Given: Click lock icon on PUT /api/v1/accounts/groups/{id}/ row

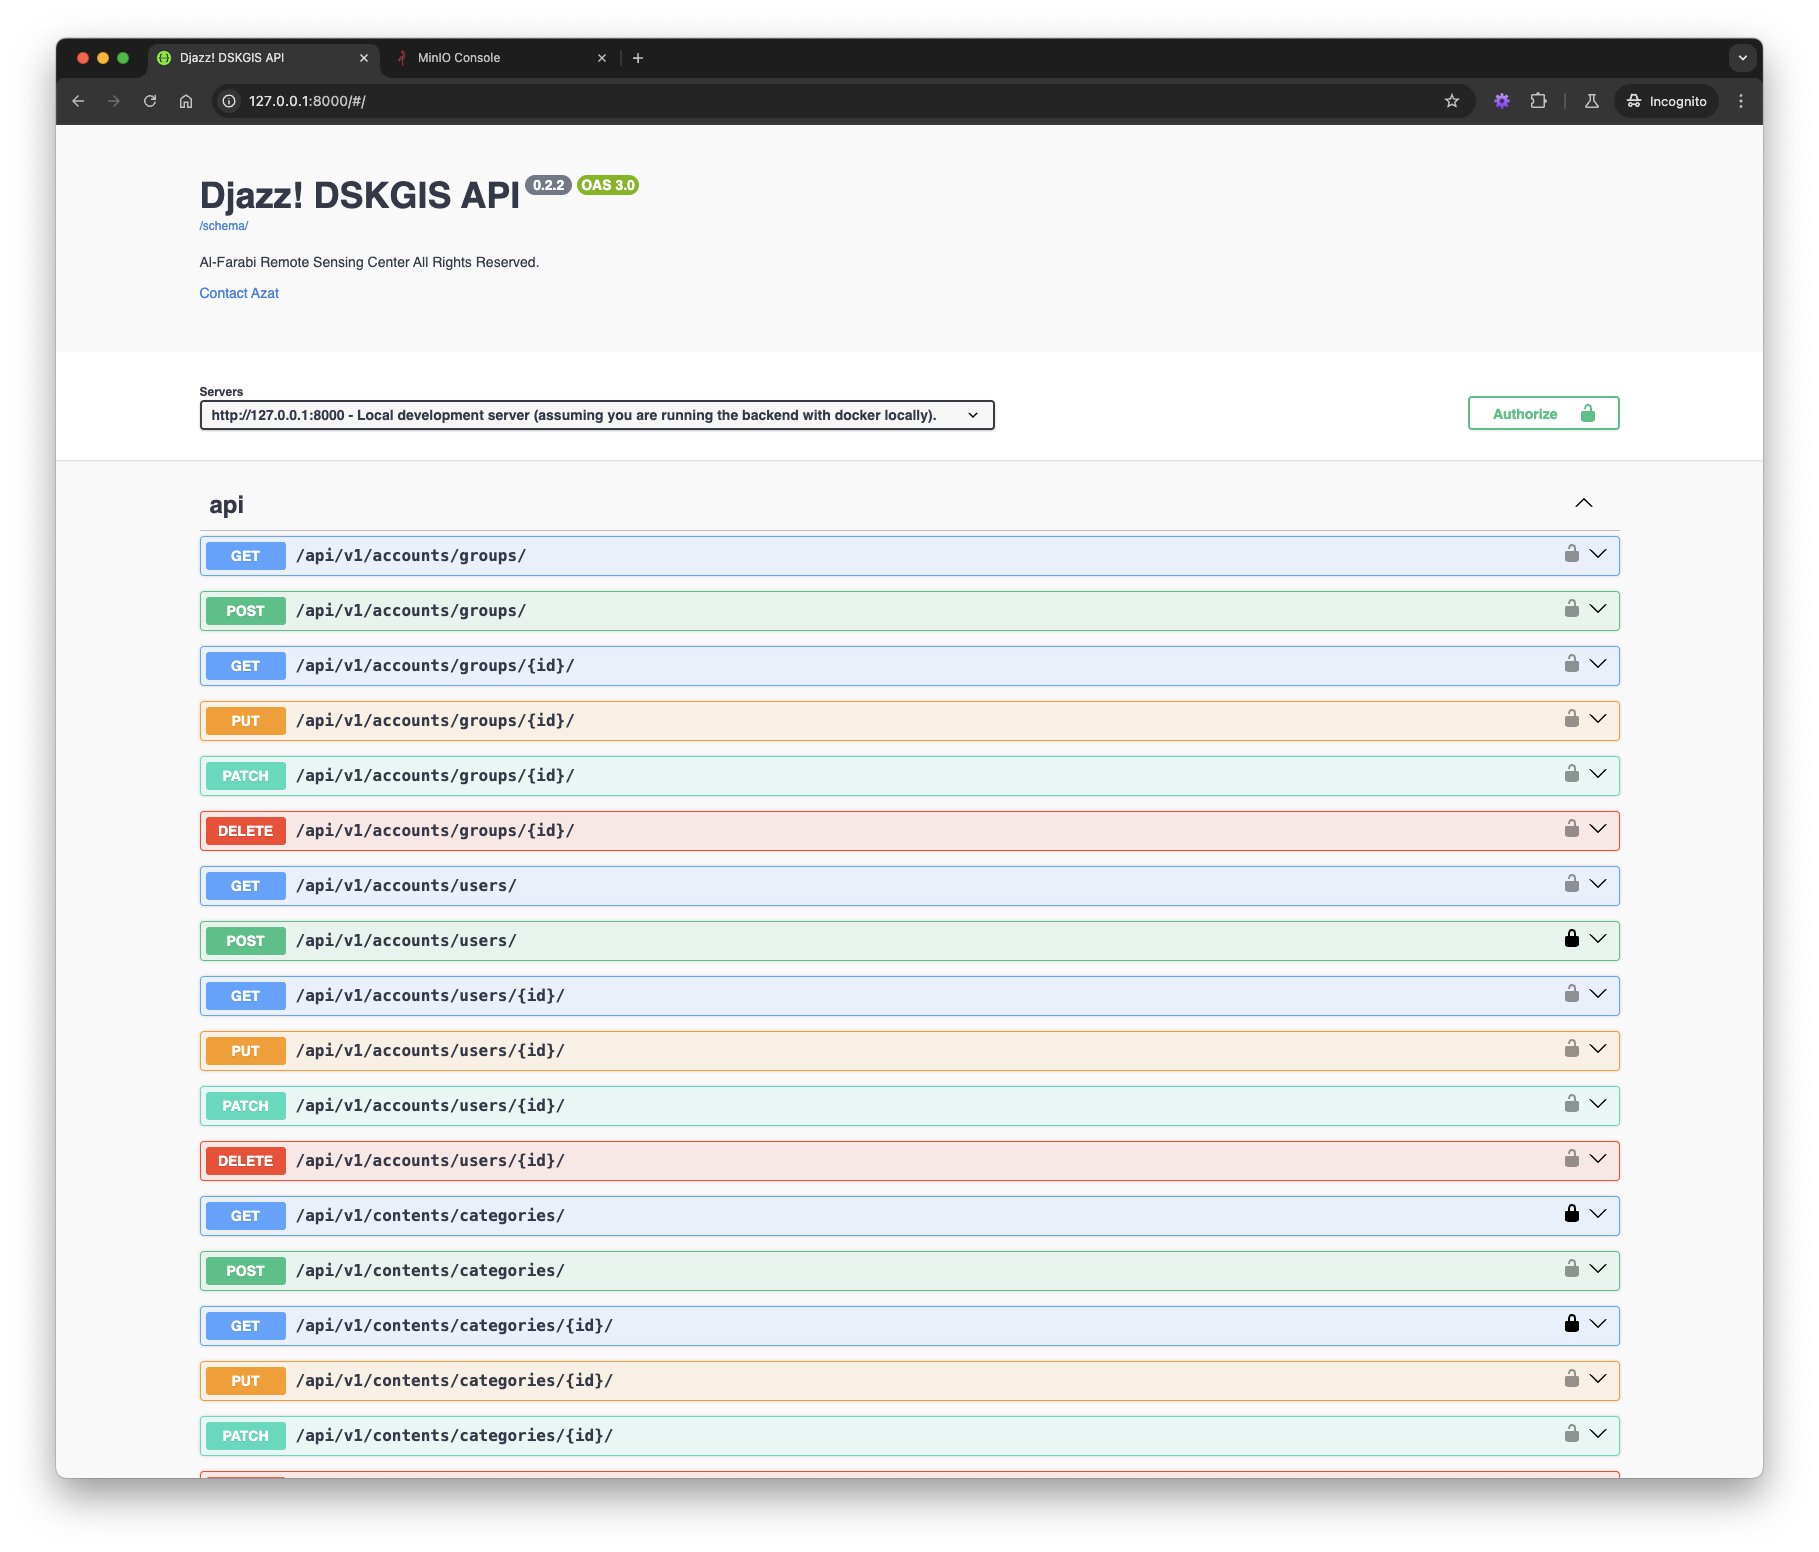Looking at the screenshot, I should click(1571, 719).
